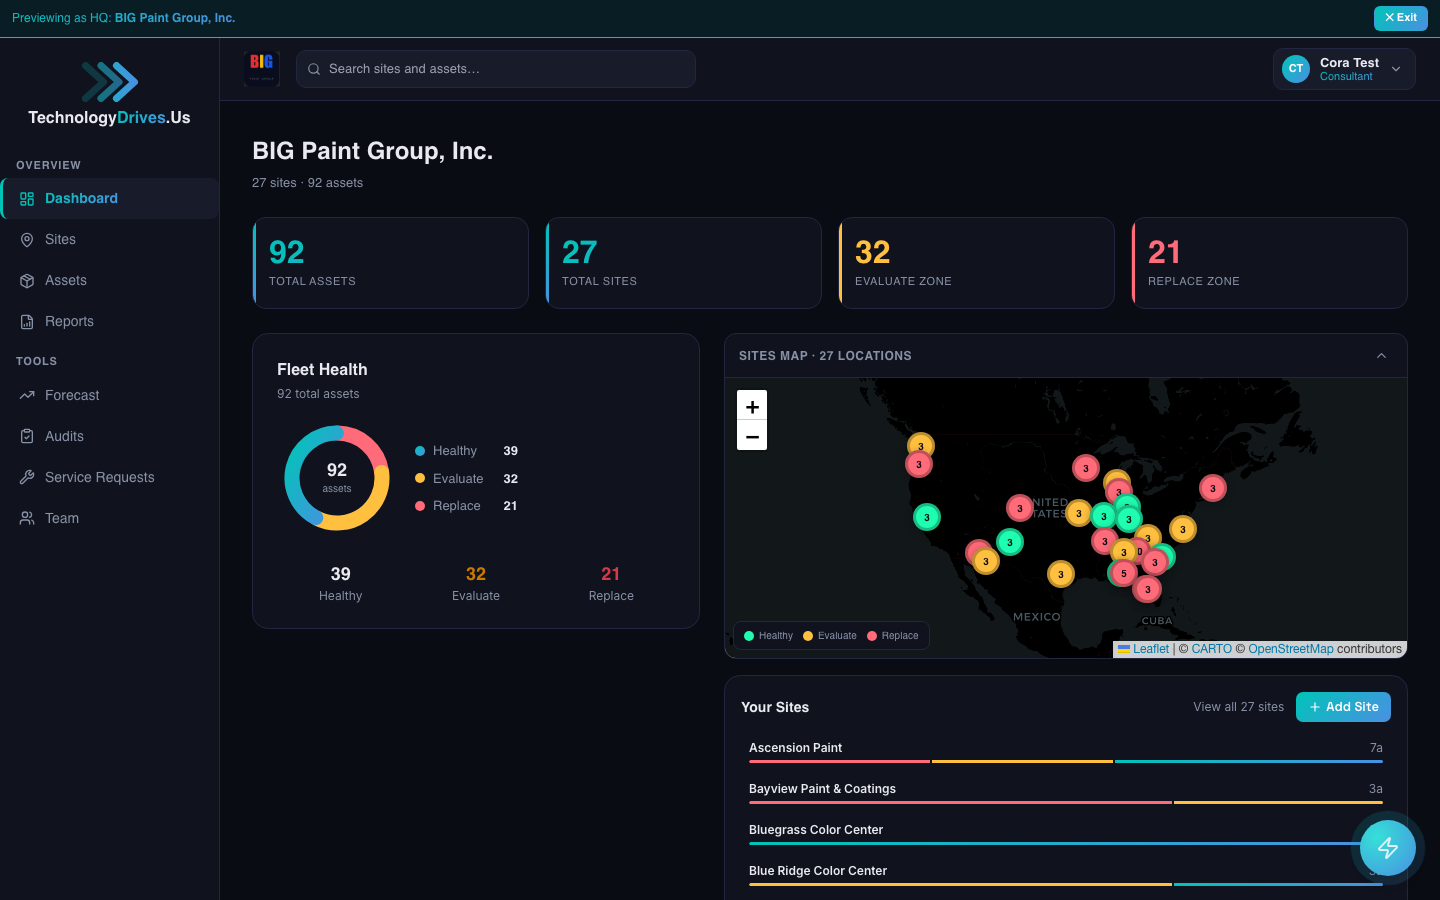
Task: Click the Dashboard grid icon in sidebar
Action: click(x=27, y=199)
